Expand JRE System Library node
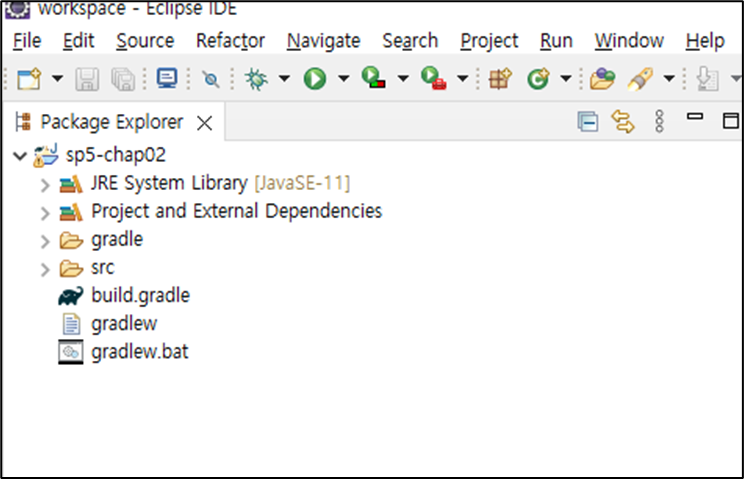 (45, 185)
